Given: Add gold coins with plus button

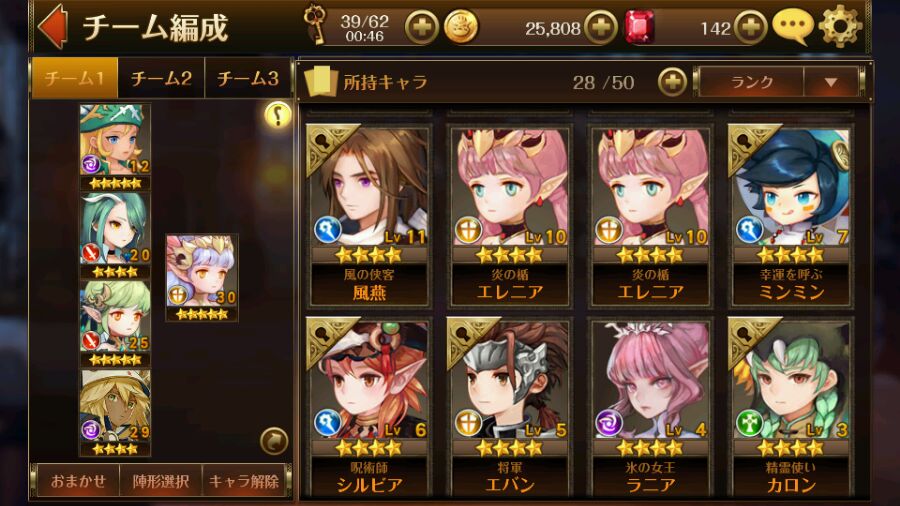Looking at the screenshot, I should point(601,27).
